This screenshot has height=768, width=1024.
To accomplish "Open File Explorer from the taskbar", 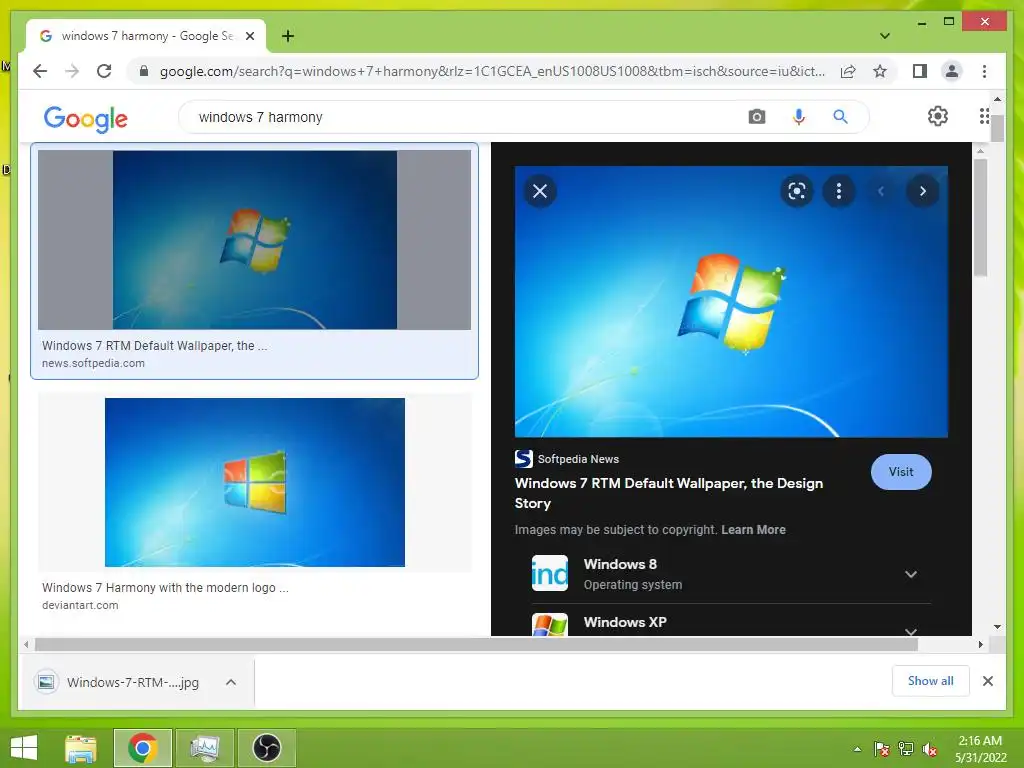I will [81, 748].
